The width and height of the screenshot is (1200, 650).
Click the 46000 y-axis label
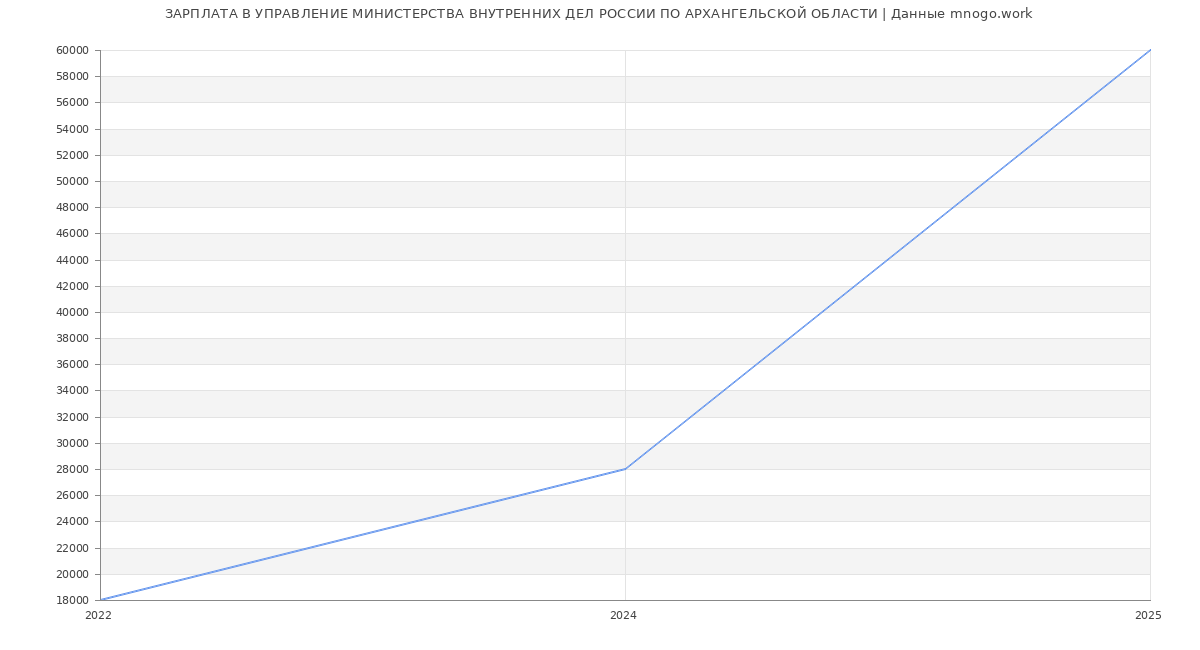click(72, 234)
